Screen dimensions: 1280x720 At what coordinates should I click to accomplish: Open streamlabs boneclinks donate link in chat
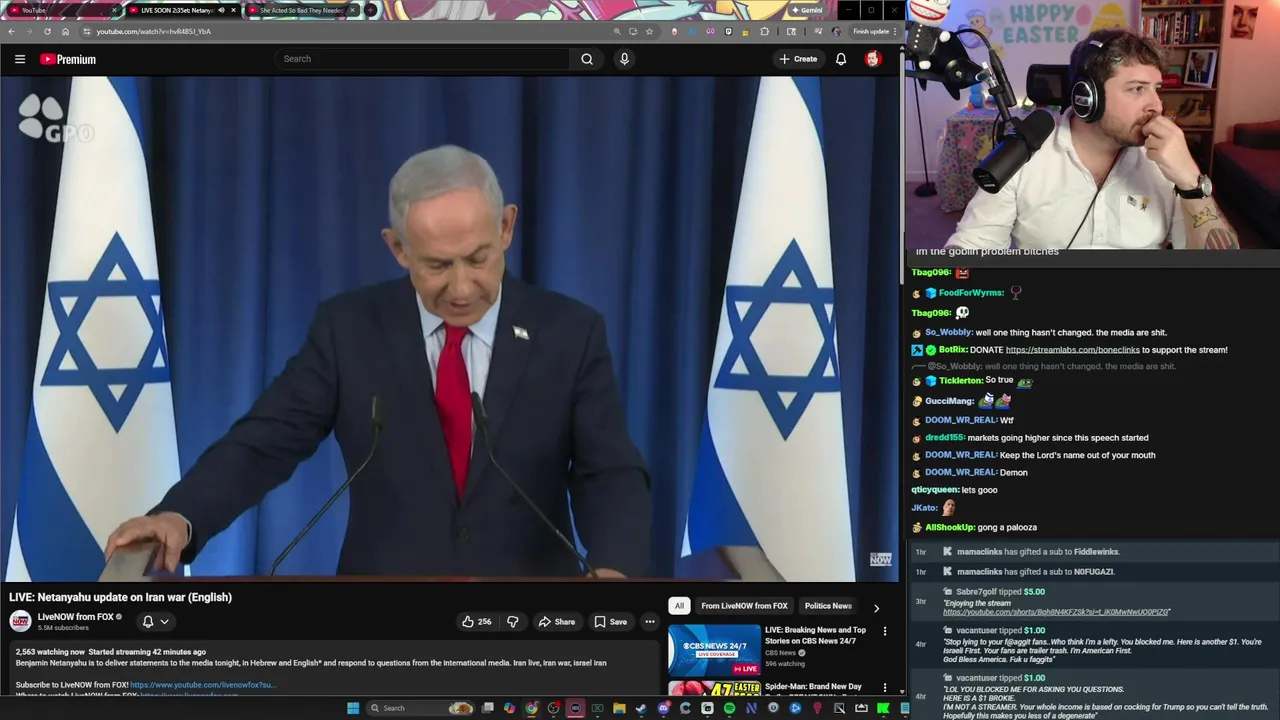tap(1072, 350)
